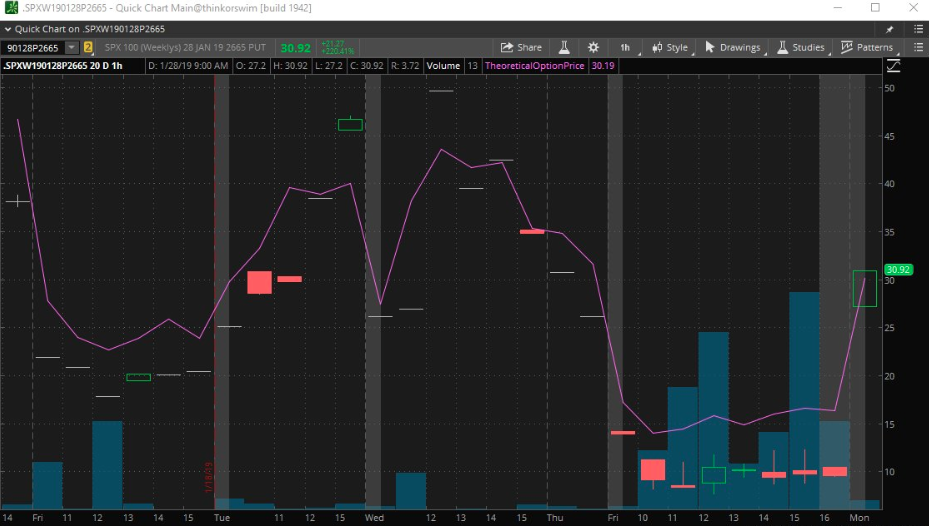The image size is (929, 526).
Task: Open the Style menu
Action: (x=670, y=47)
